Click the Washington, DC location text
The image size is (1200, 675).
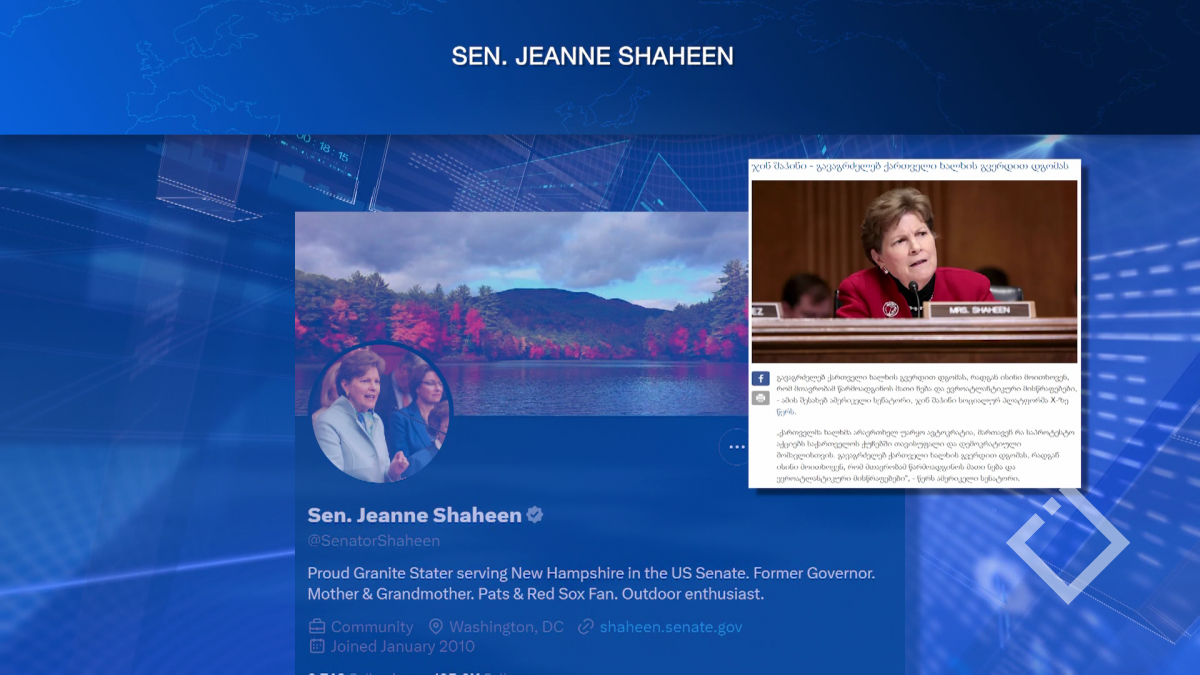[506, 627]
